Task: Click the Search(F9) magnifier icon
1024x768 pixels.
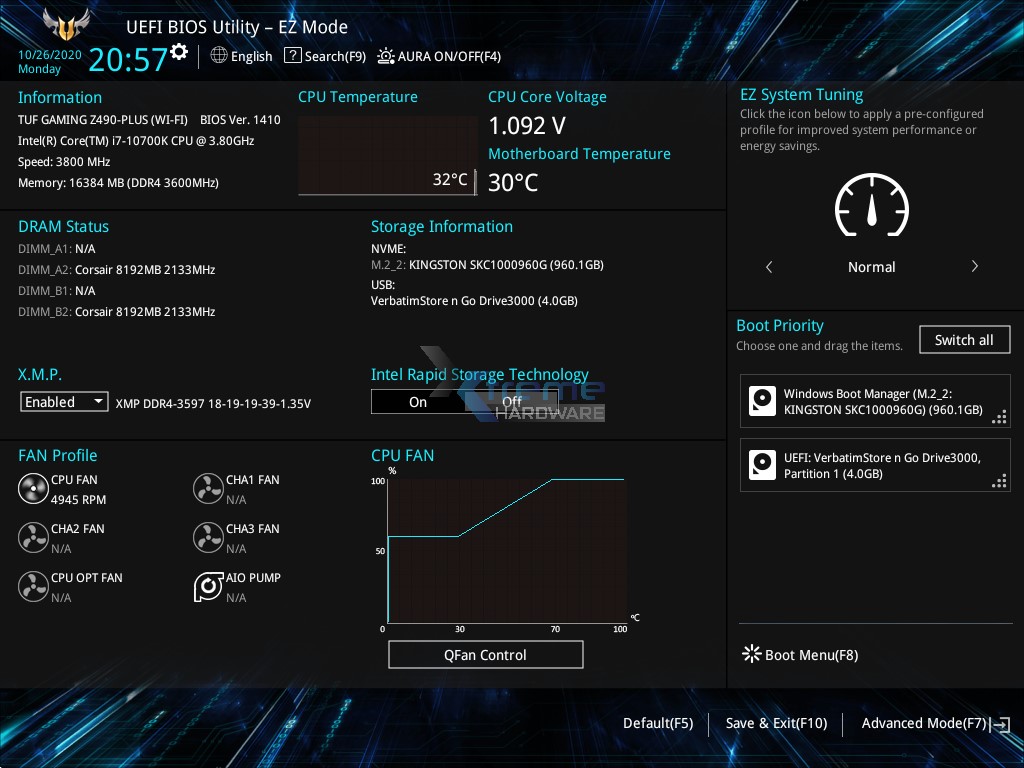Action: pos(292,56)
